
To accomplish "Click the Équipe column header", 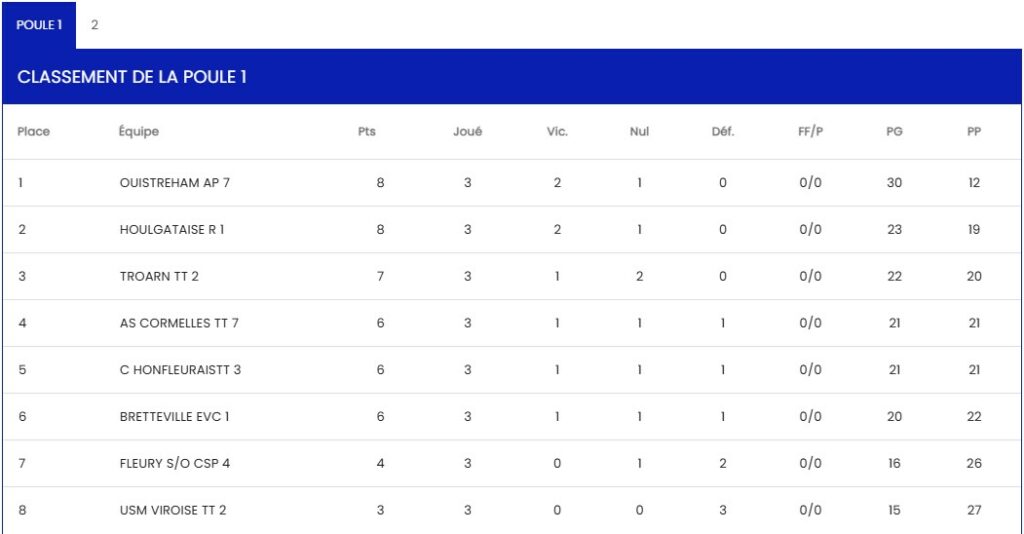I will click(138, 132).
